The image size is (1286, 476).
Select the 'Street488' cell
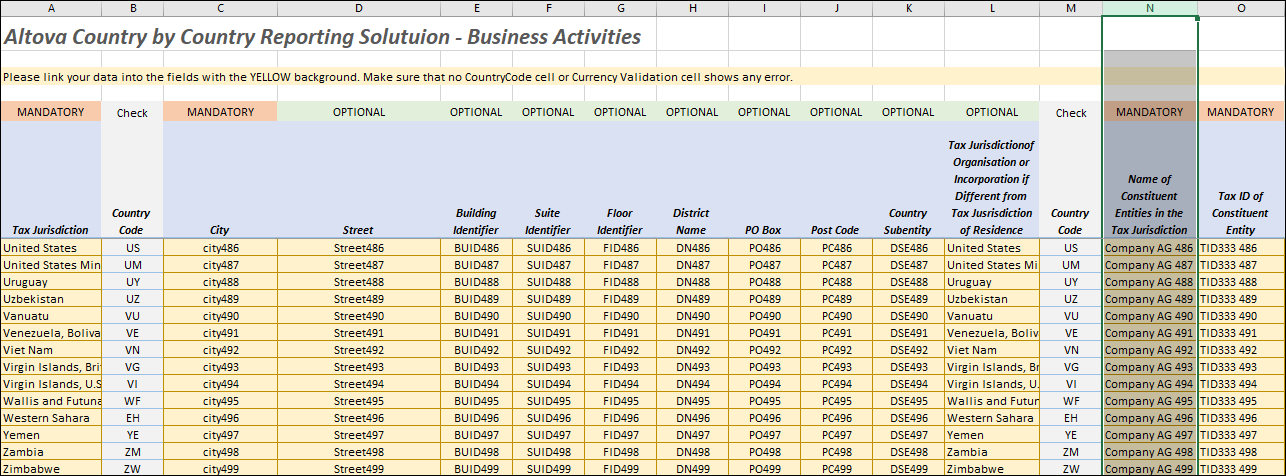(x=358, y=282)
